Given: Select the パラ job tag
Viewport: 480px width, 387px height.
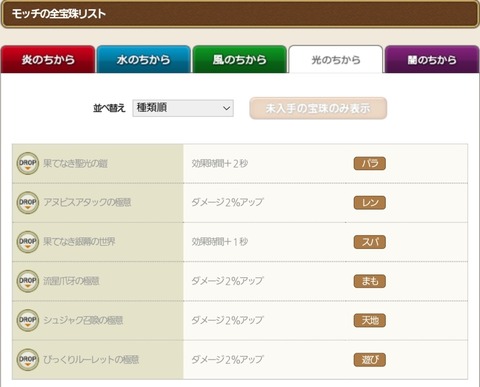Looking at the screenshot, I should tap(370, 163).
